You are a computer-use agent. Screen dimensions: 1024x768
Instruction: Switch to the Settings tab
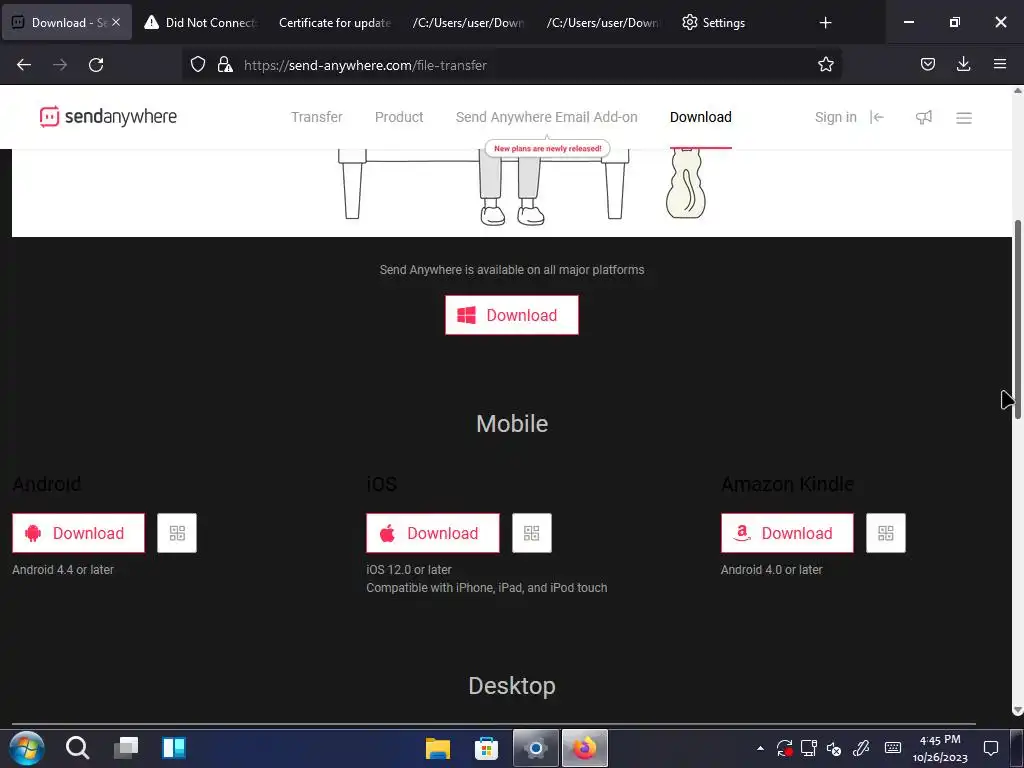[x=714, y=23]
